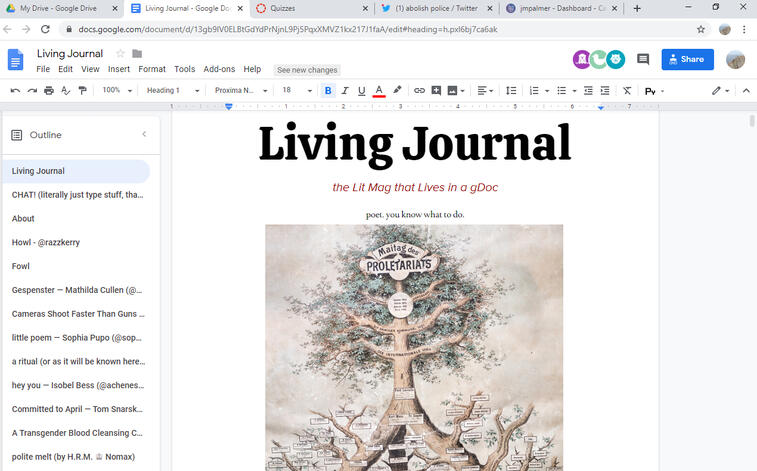Open a new browser tab
This screenshot has height=471, width=757.
[637, 8]
